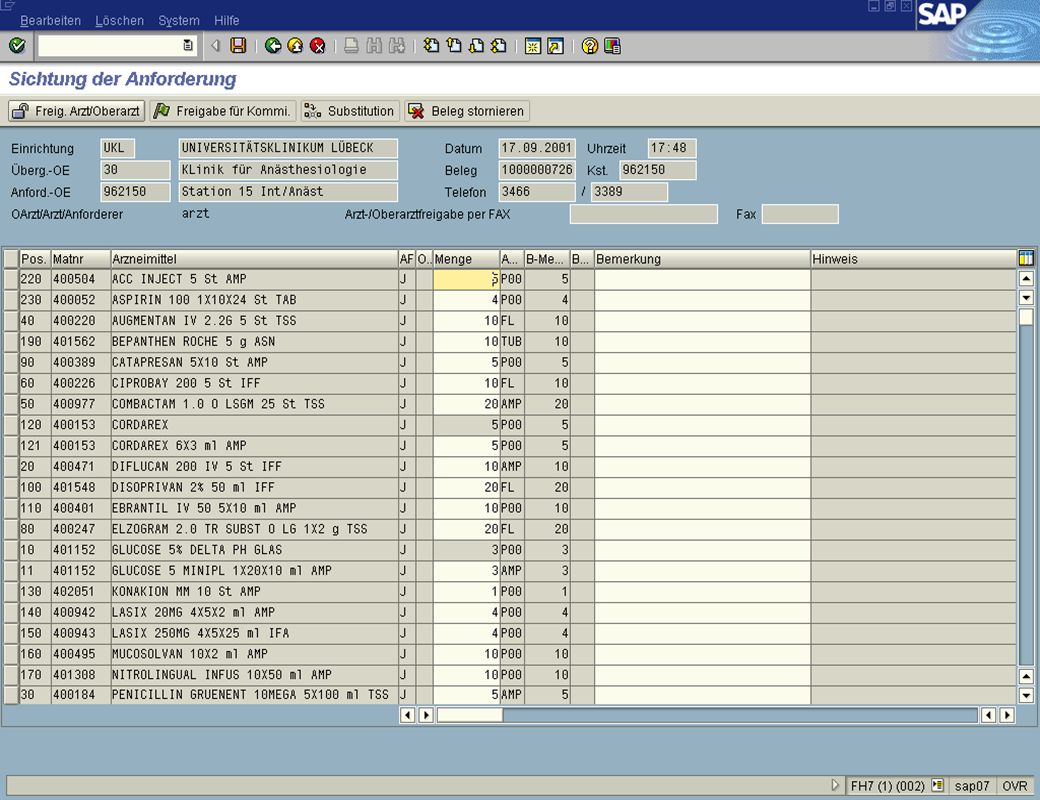Screen dimensions: 1040x800
Task: Select row of AUGMENTAN IV 2.2G
Action: click(11, 321)
